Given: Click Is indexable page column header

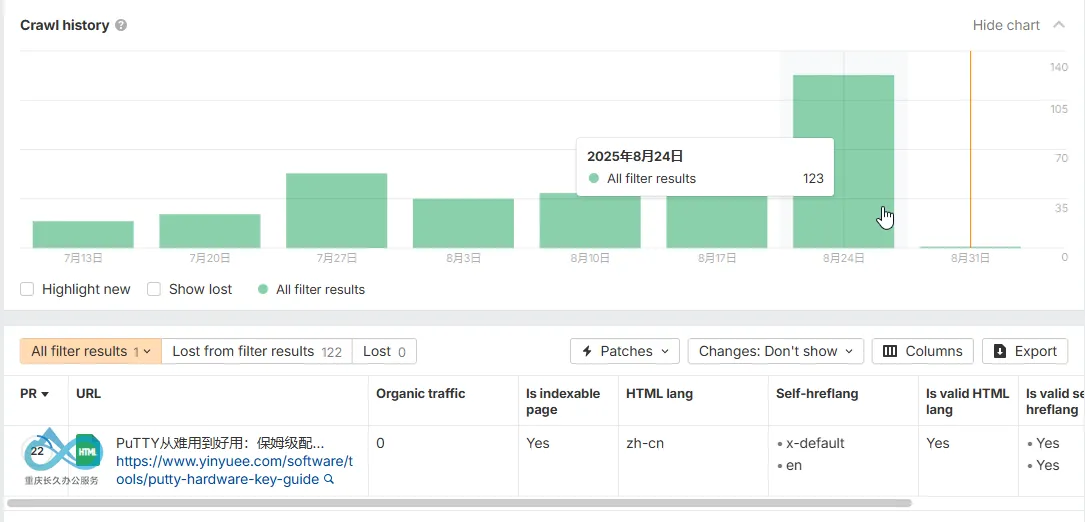Looking at the screenshot, I should (x=563, y=402).
